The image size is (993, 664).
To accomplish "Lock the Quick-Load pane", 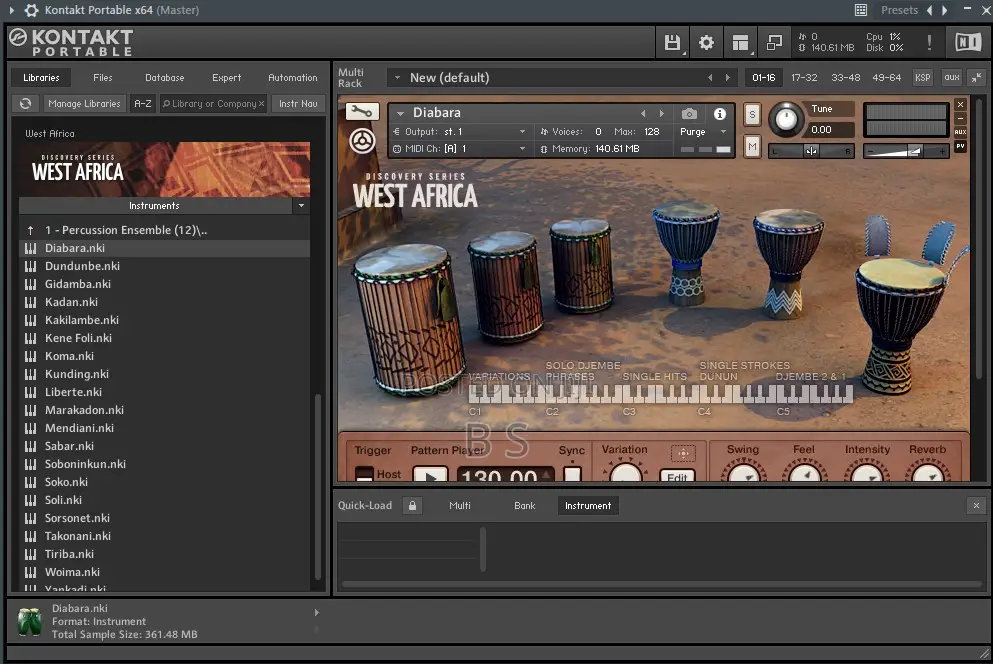I will 412,506.
